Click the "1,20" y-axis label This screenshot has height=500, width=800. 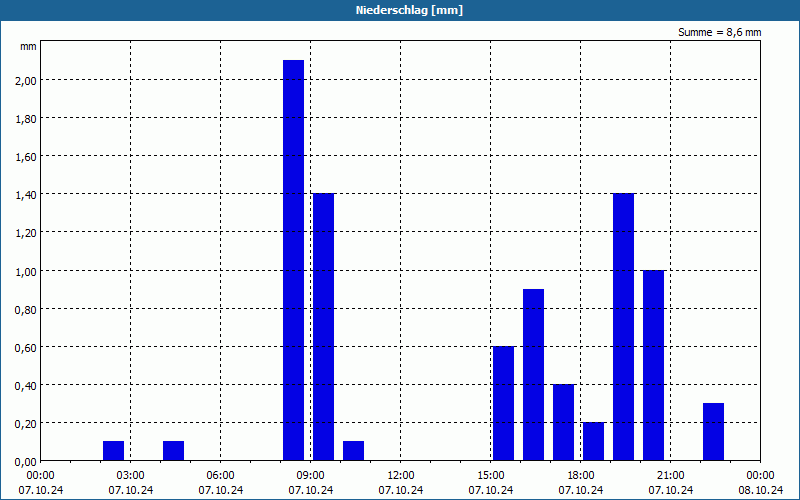26,233
